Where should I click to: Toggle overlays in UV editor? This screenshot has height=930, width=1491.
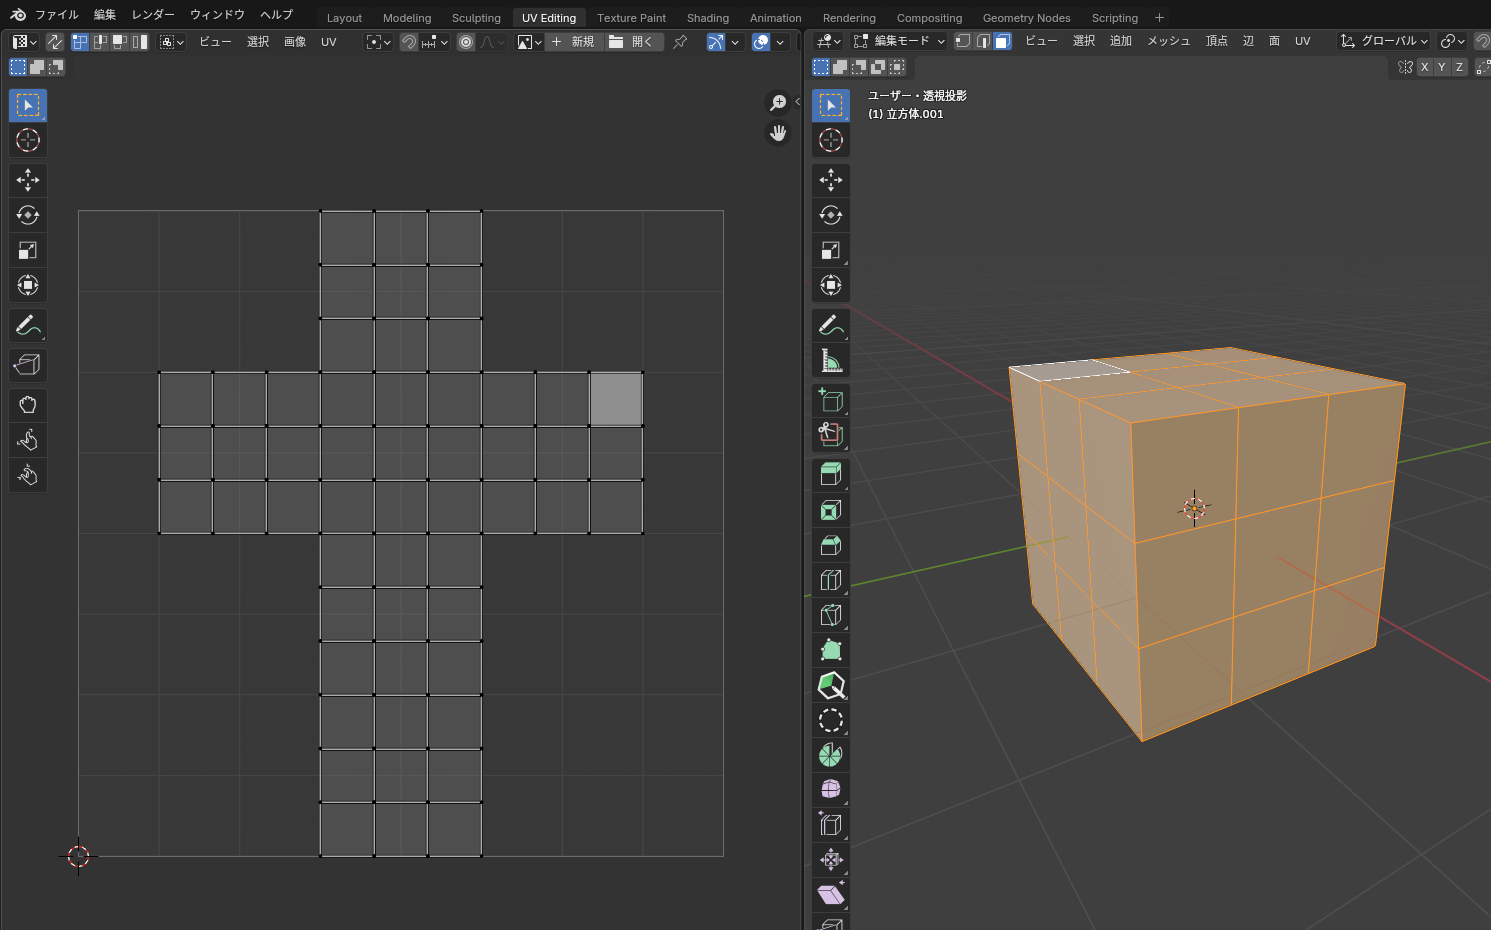click(761, 42)
